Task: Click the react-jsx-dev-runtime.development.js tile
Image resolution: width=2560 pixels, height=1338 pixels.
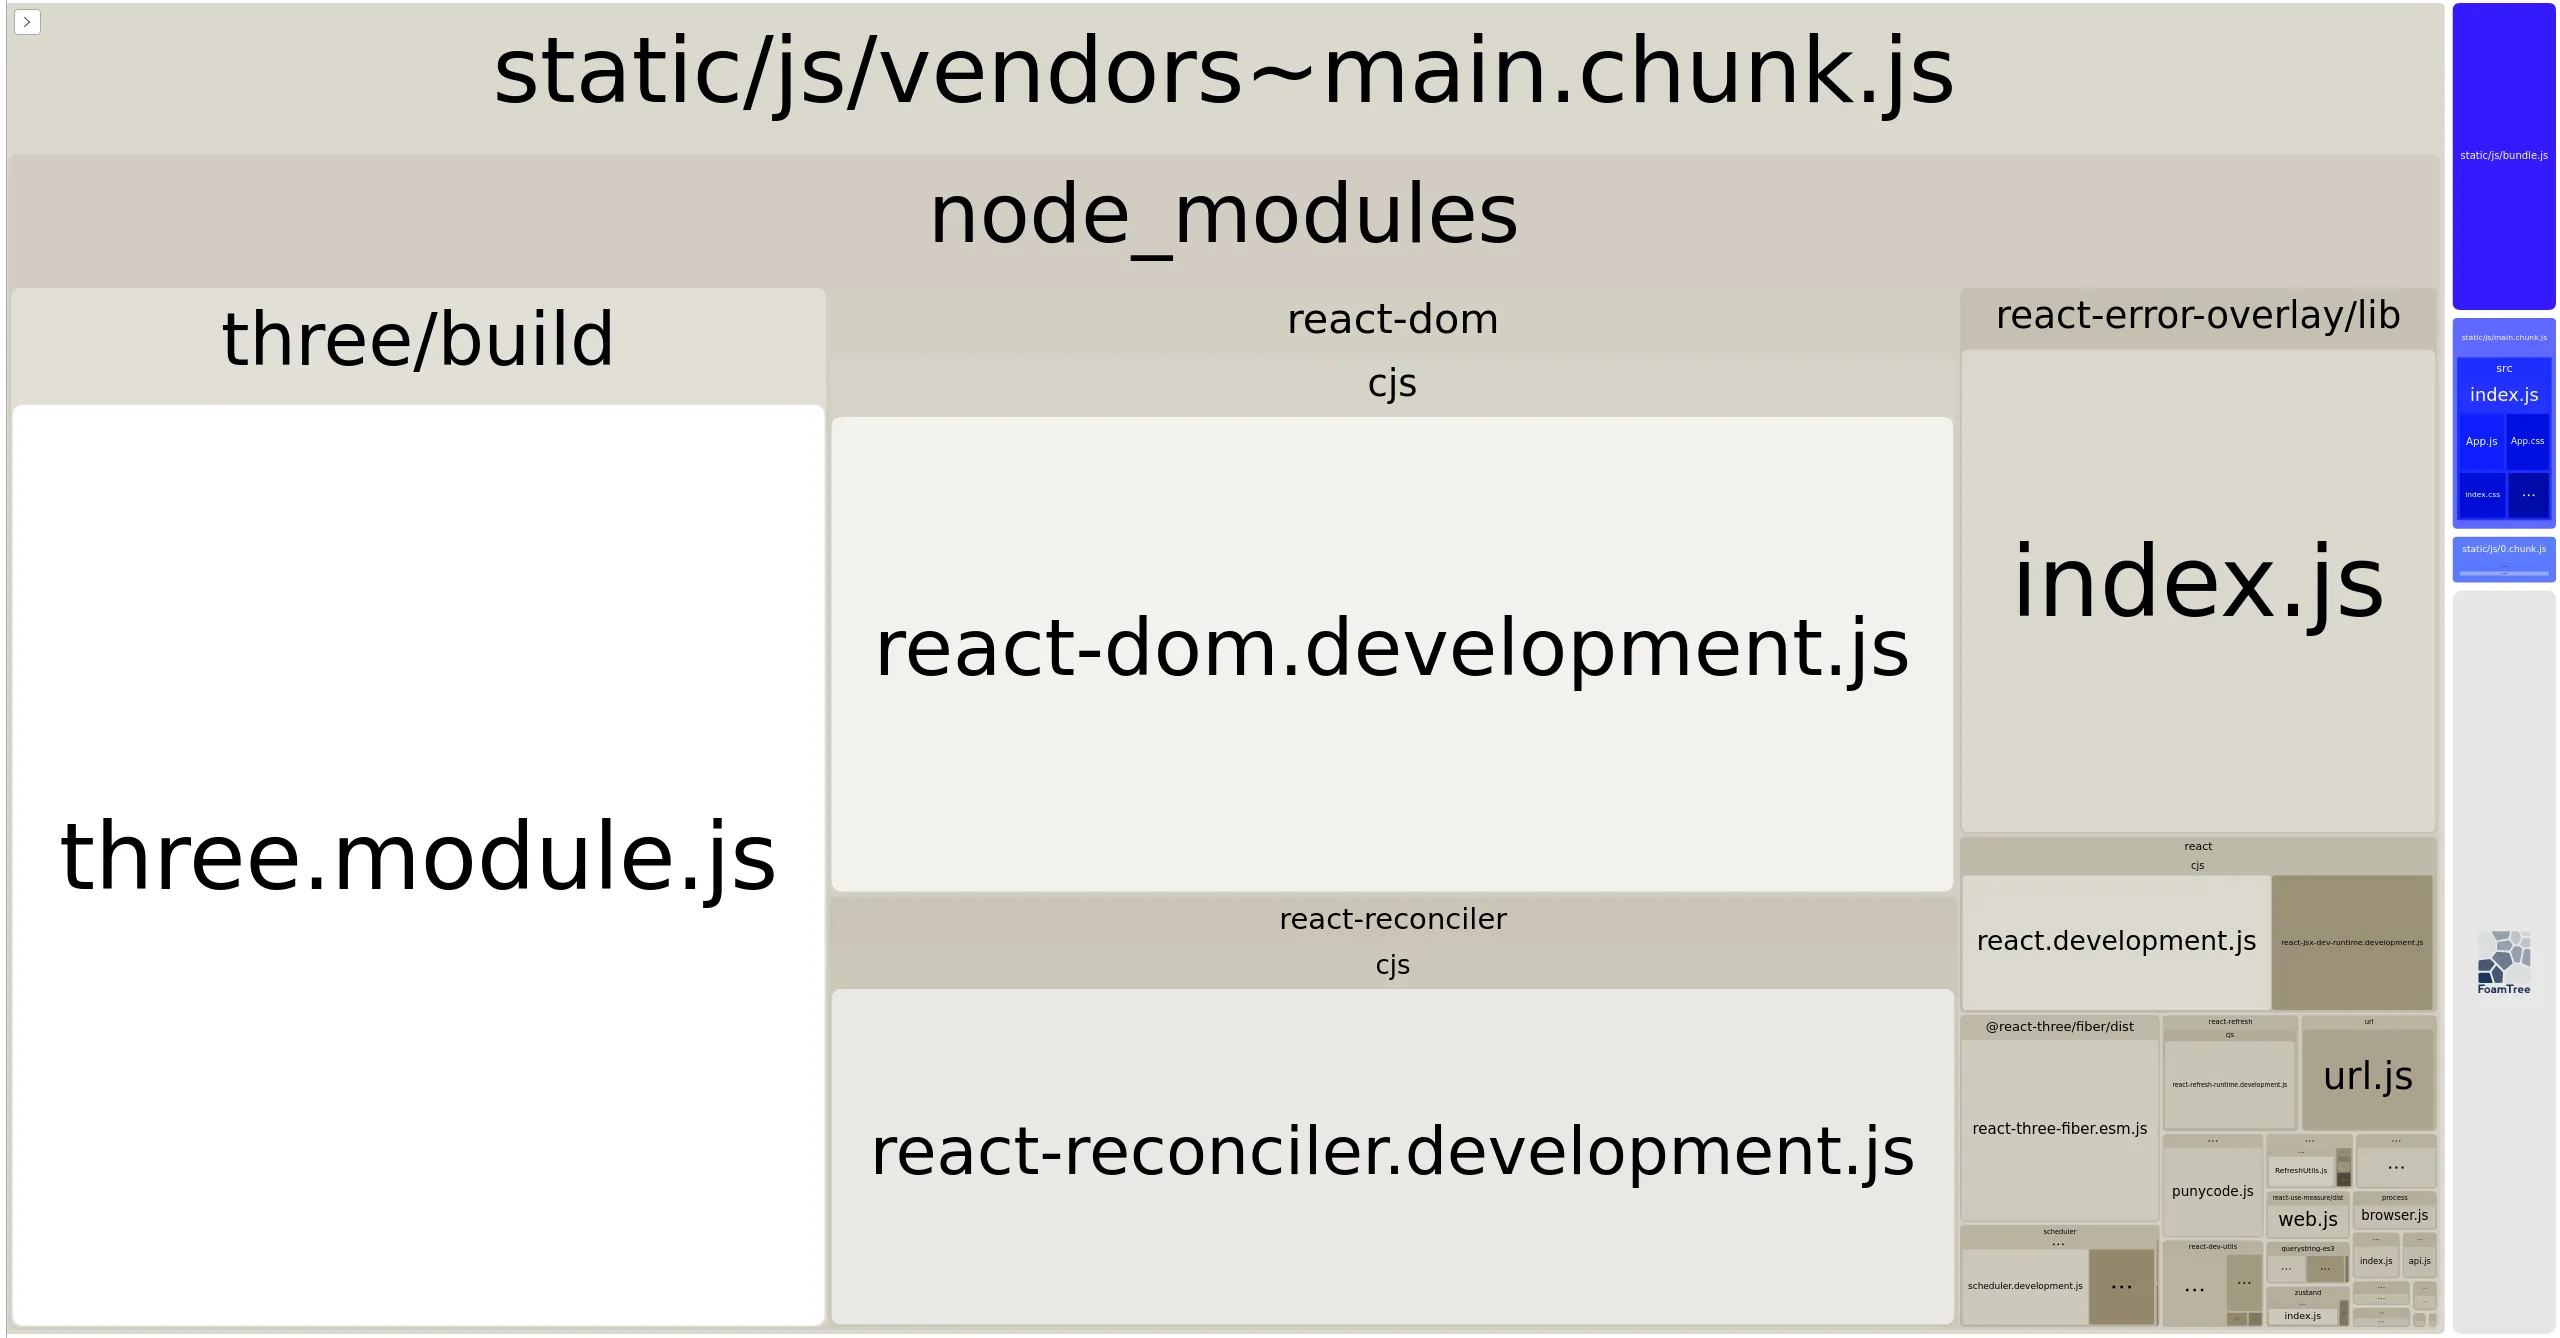Action: (x=2351, y=942)
